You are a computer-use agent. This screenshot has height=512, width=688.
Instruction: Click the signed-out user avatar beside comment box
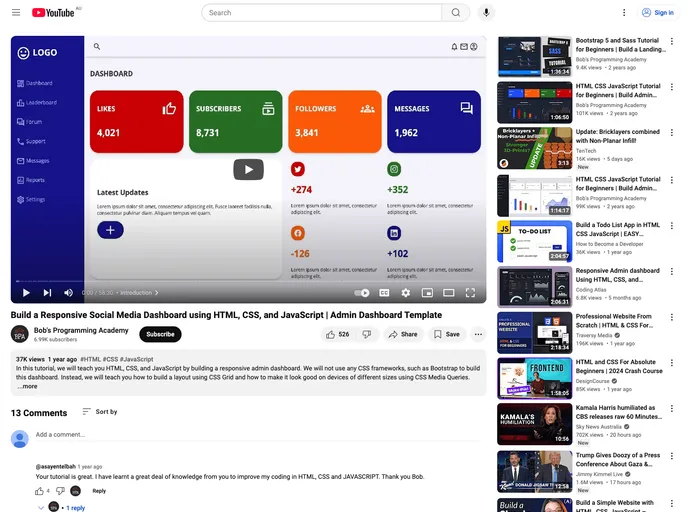(x=20, y=439)
